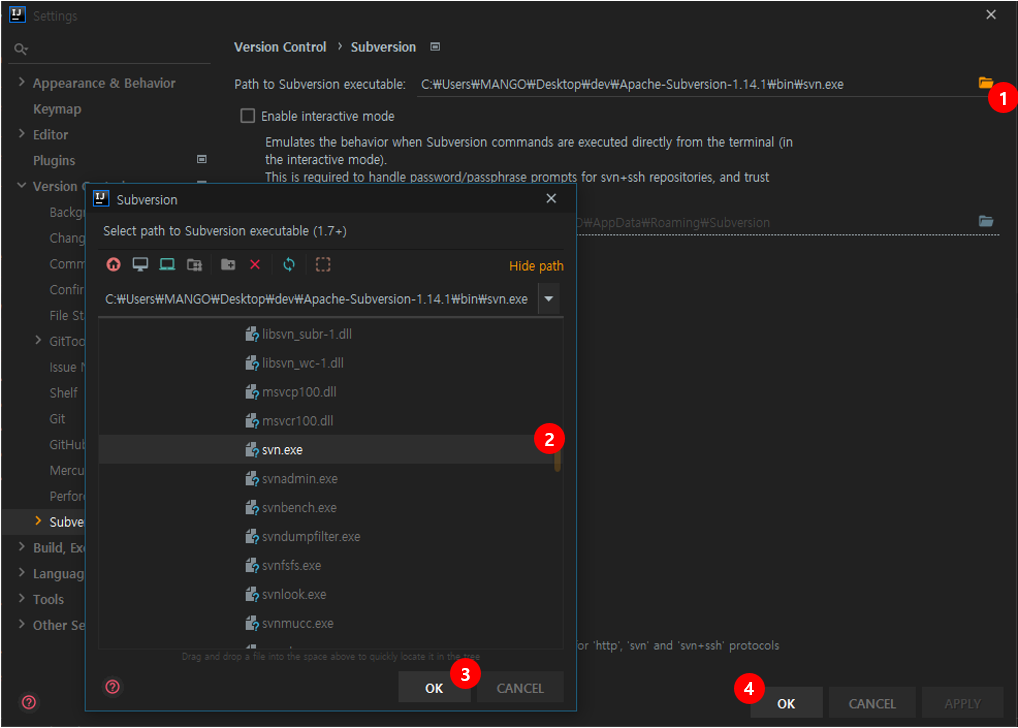Jump to the project directory icon

tap(168, 264)
